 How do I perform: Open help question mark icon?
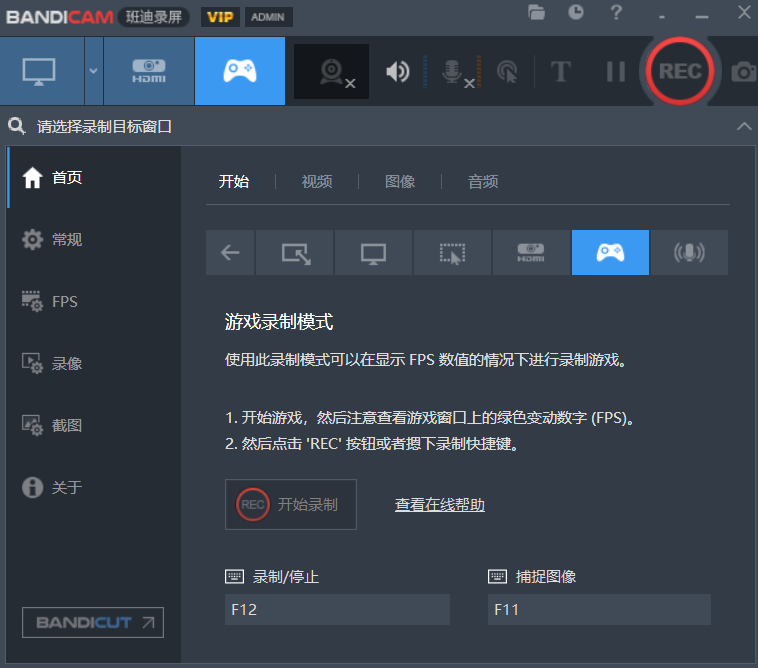tap(616, 13)
